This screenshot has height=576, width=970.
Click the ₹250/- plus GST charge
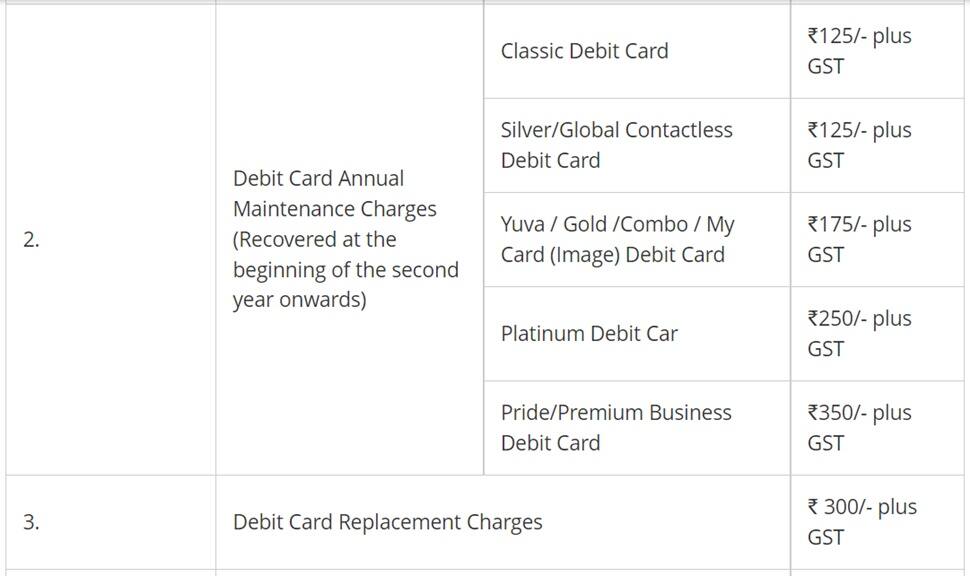point(859,334)
